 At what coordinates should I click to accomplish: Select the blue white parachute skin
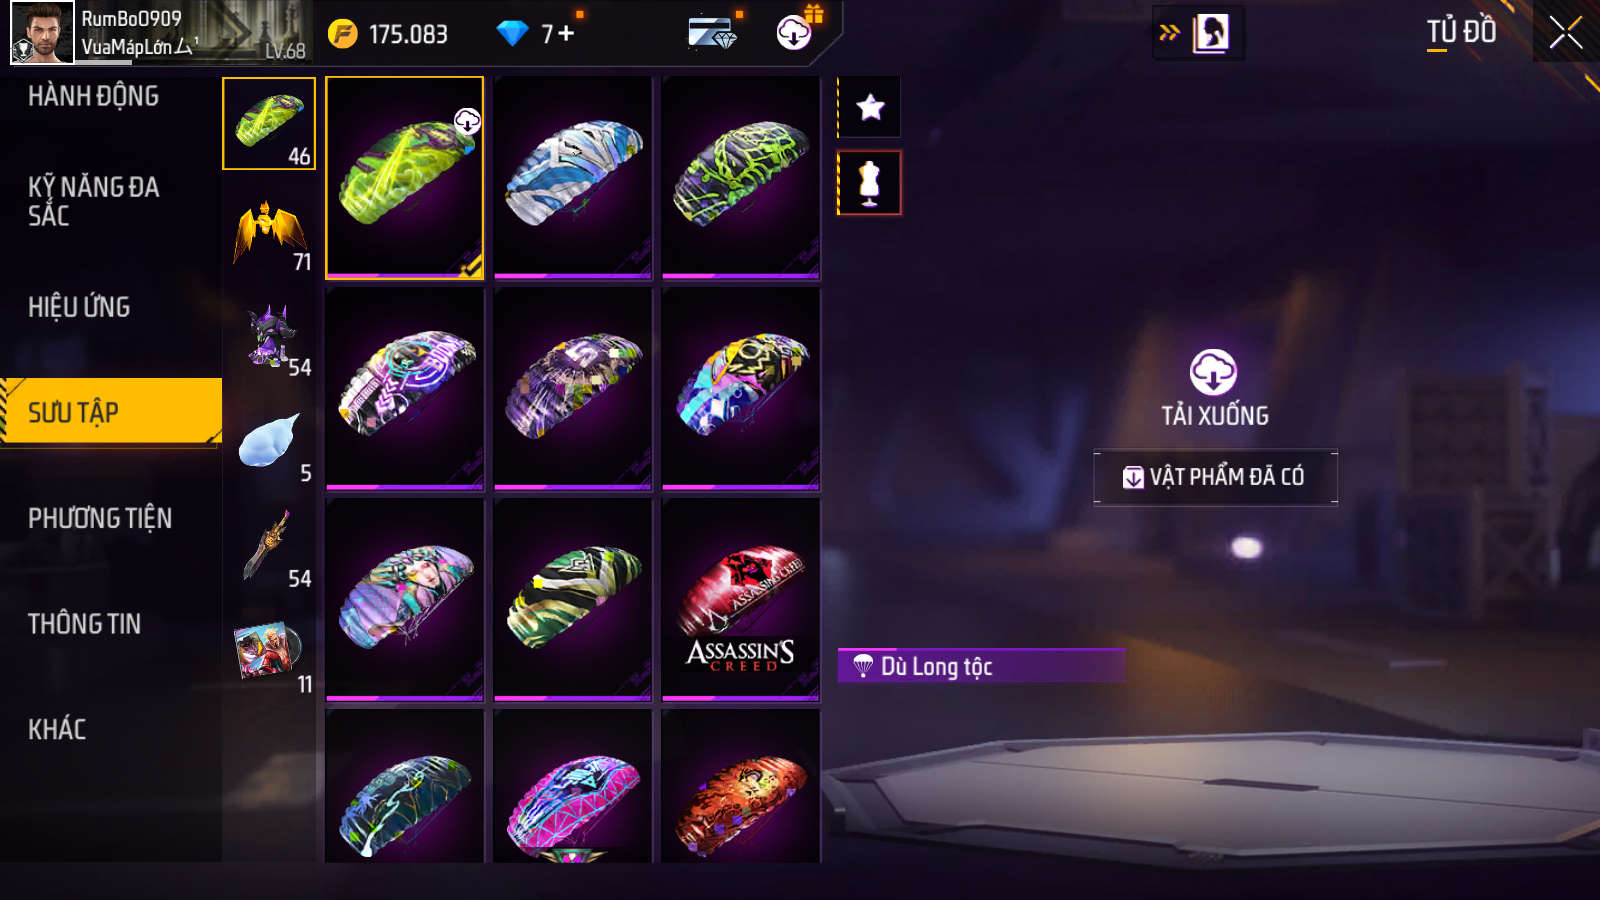(x=573, y=177)
